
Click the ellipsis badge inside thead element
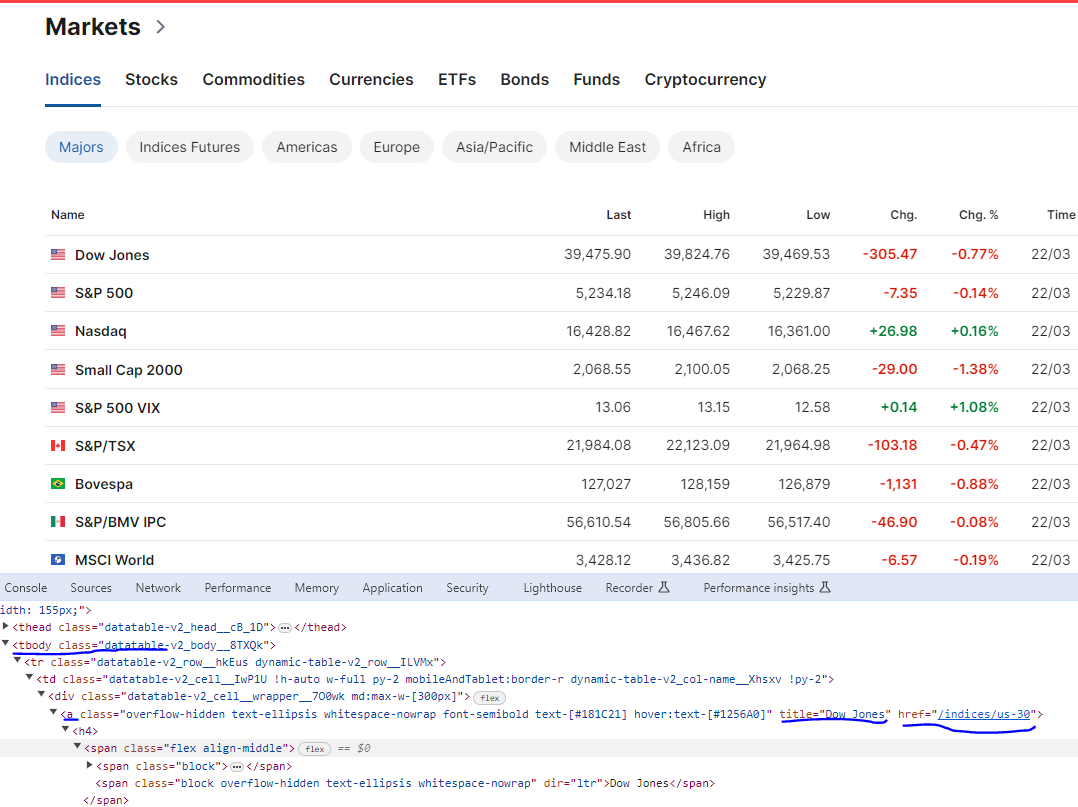[x=285, y=628]
